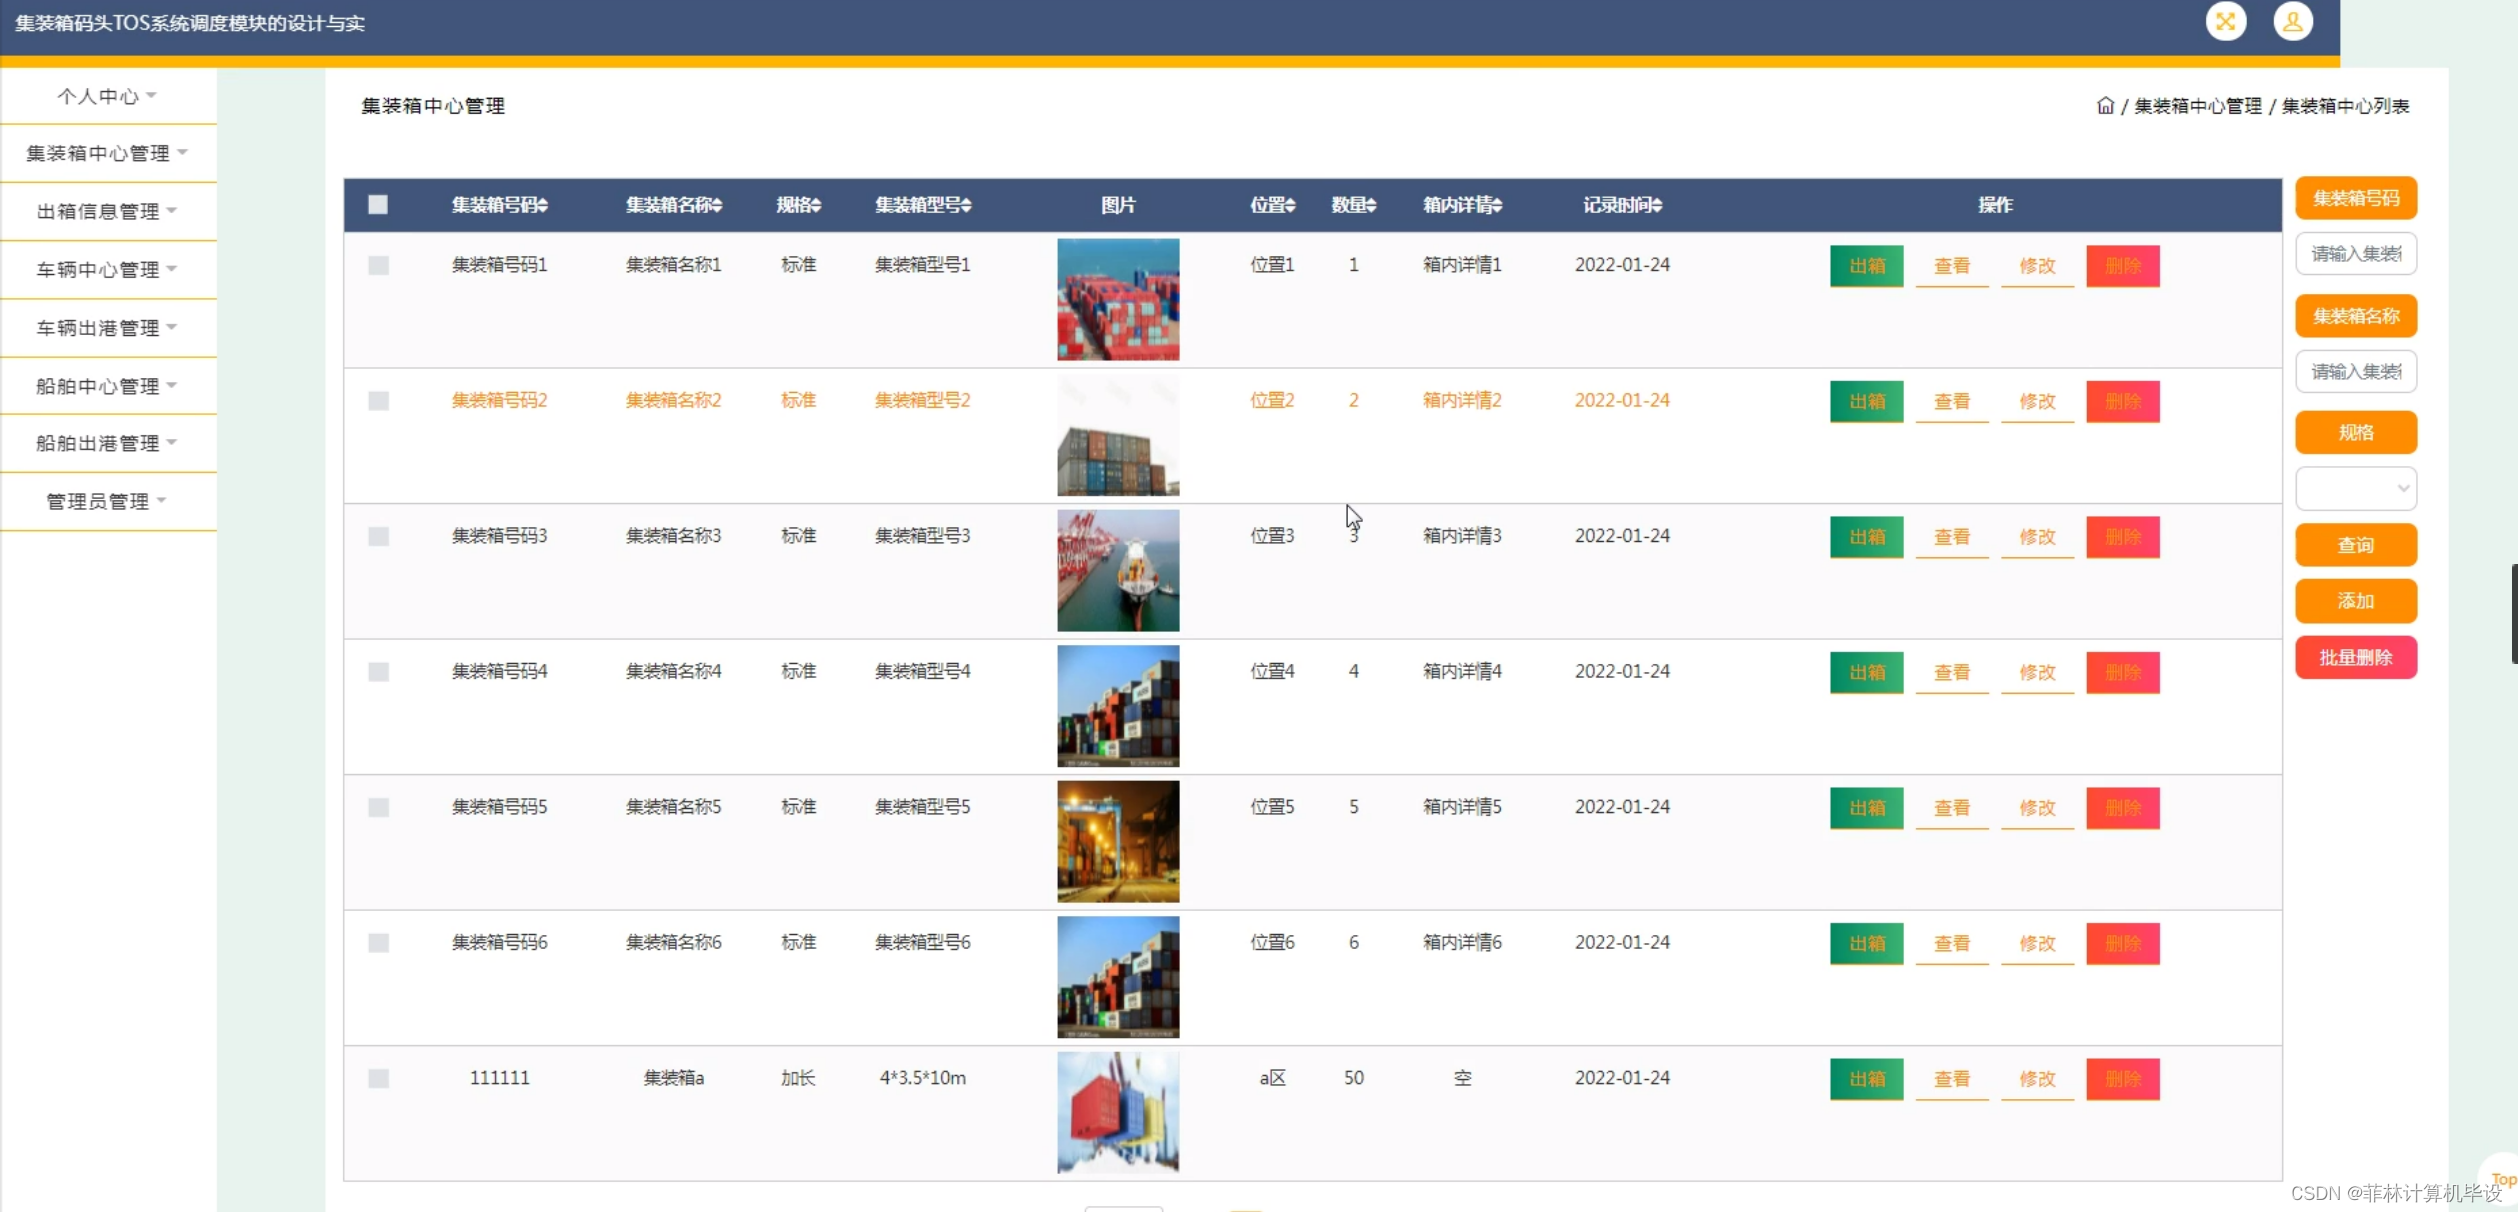Screen dimensions: 2518x1212
Task: Toggle the select-all checkbox in table header
Action: 378,205
